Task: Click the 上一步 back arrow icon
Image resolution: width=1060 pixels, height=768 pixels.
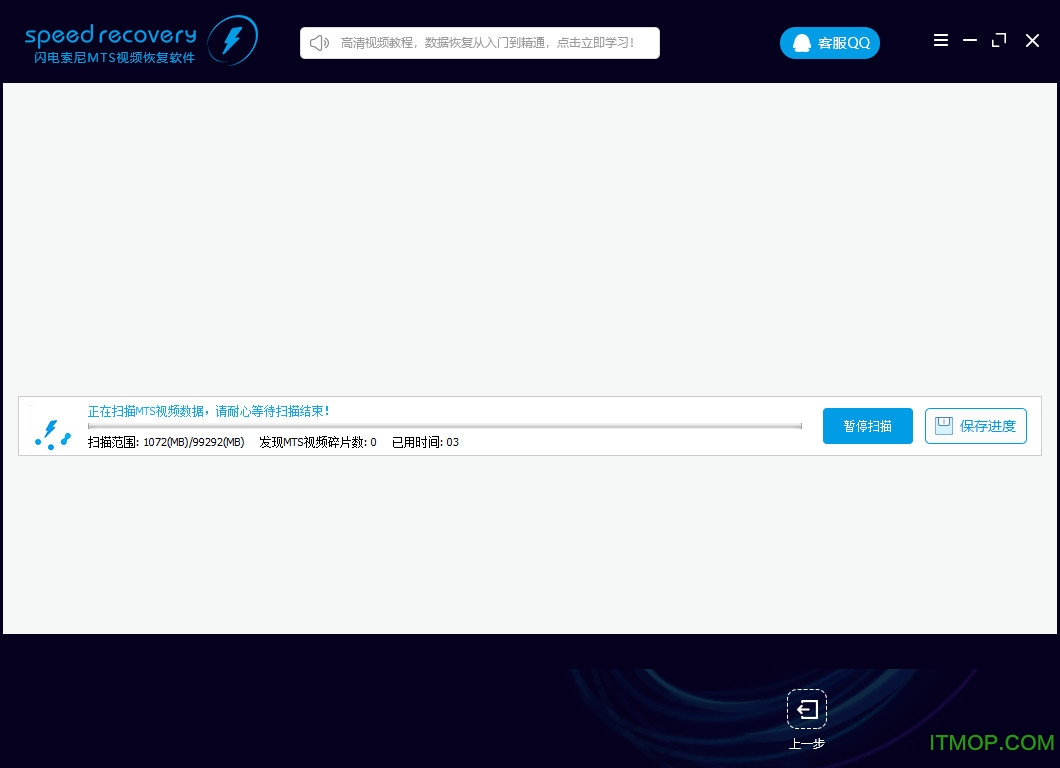Action: (807, 709)
